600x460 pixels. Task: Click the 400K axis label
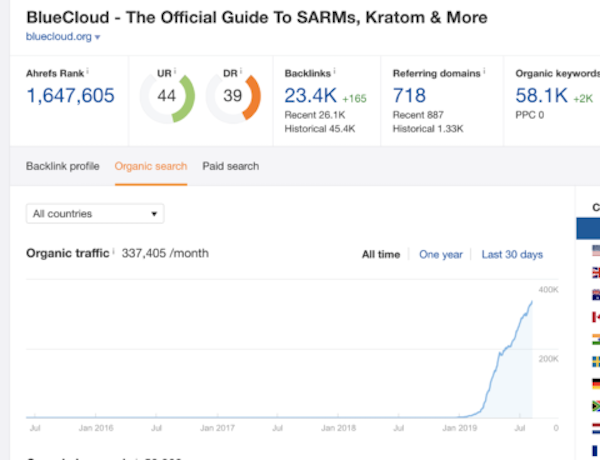point(549,290)
